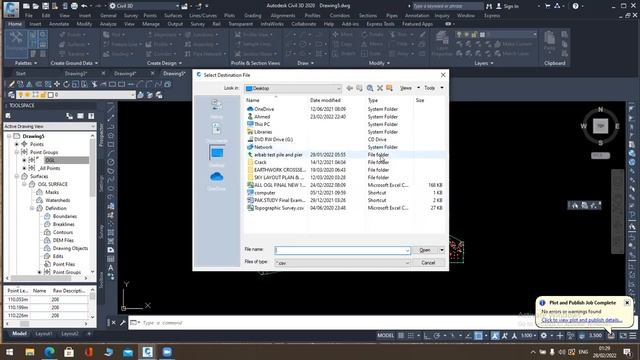This screenshot has width=640, height=360.
Task: Click the ViewCube Top face
Action: click(x=600, y=126)
